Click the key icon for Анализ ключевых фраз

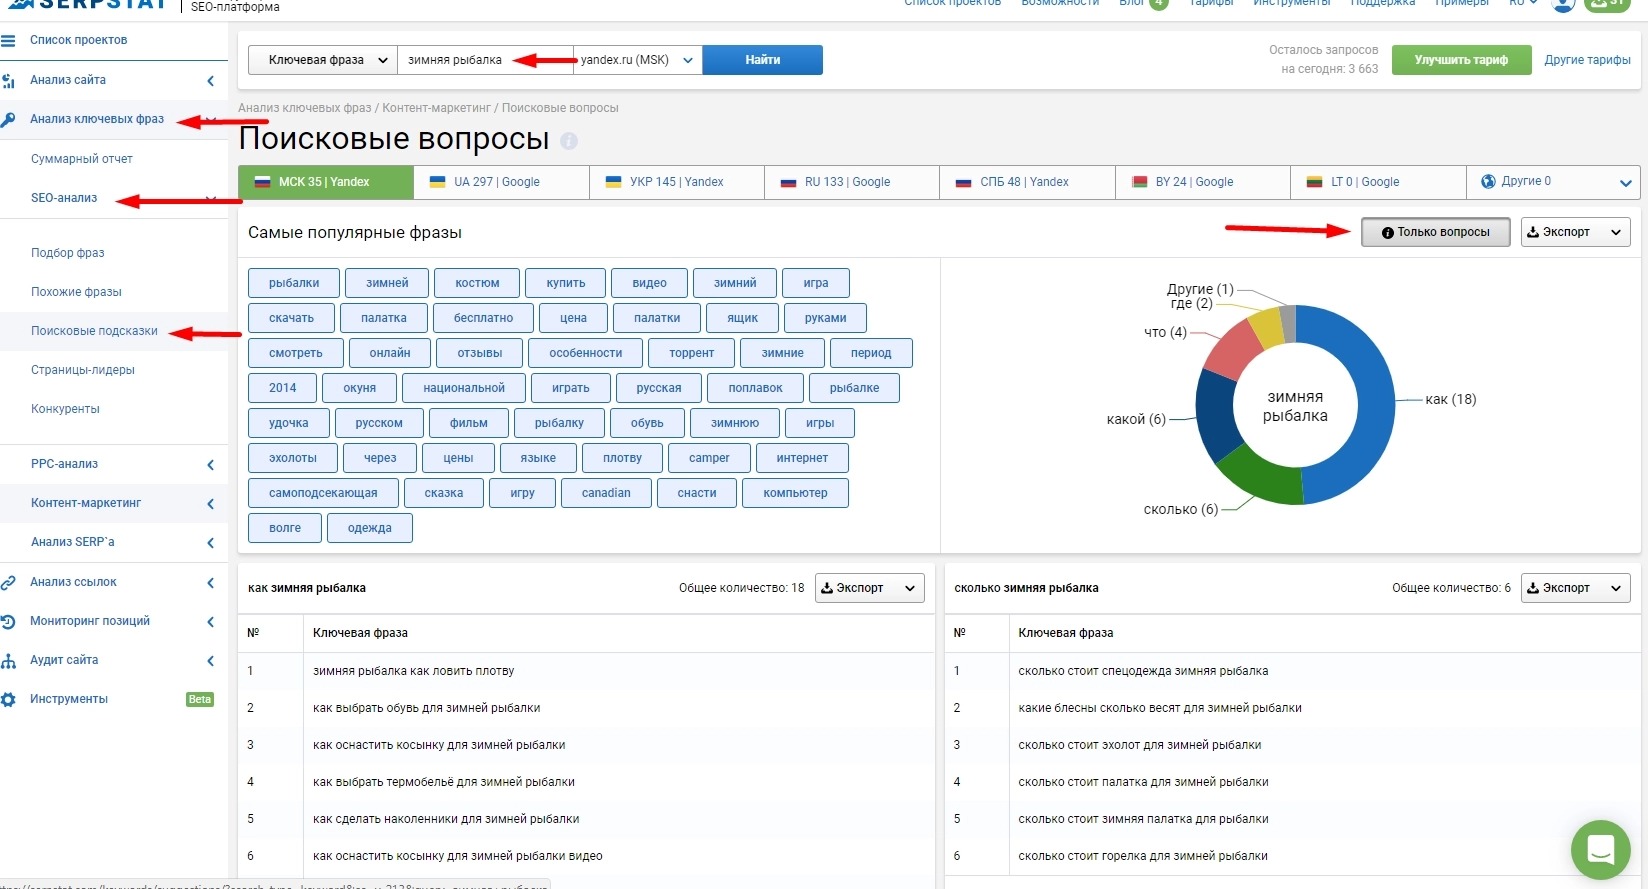8,120
